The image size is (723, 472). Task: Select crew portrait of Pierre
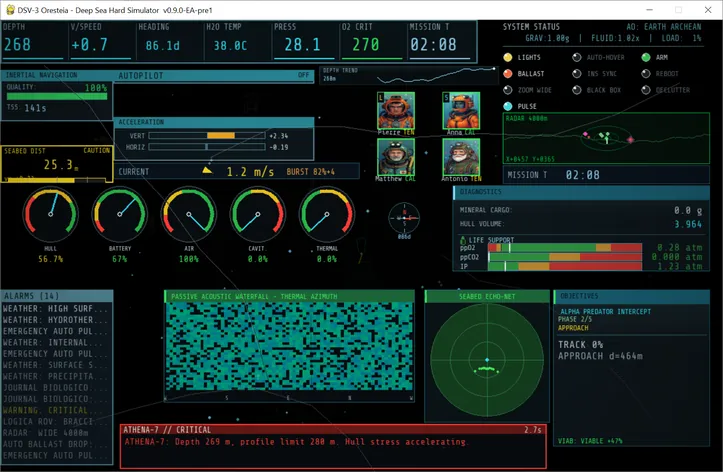click(x=396, y=111)
